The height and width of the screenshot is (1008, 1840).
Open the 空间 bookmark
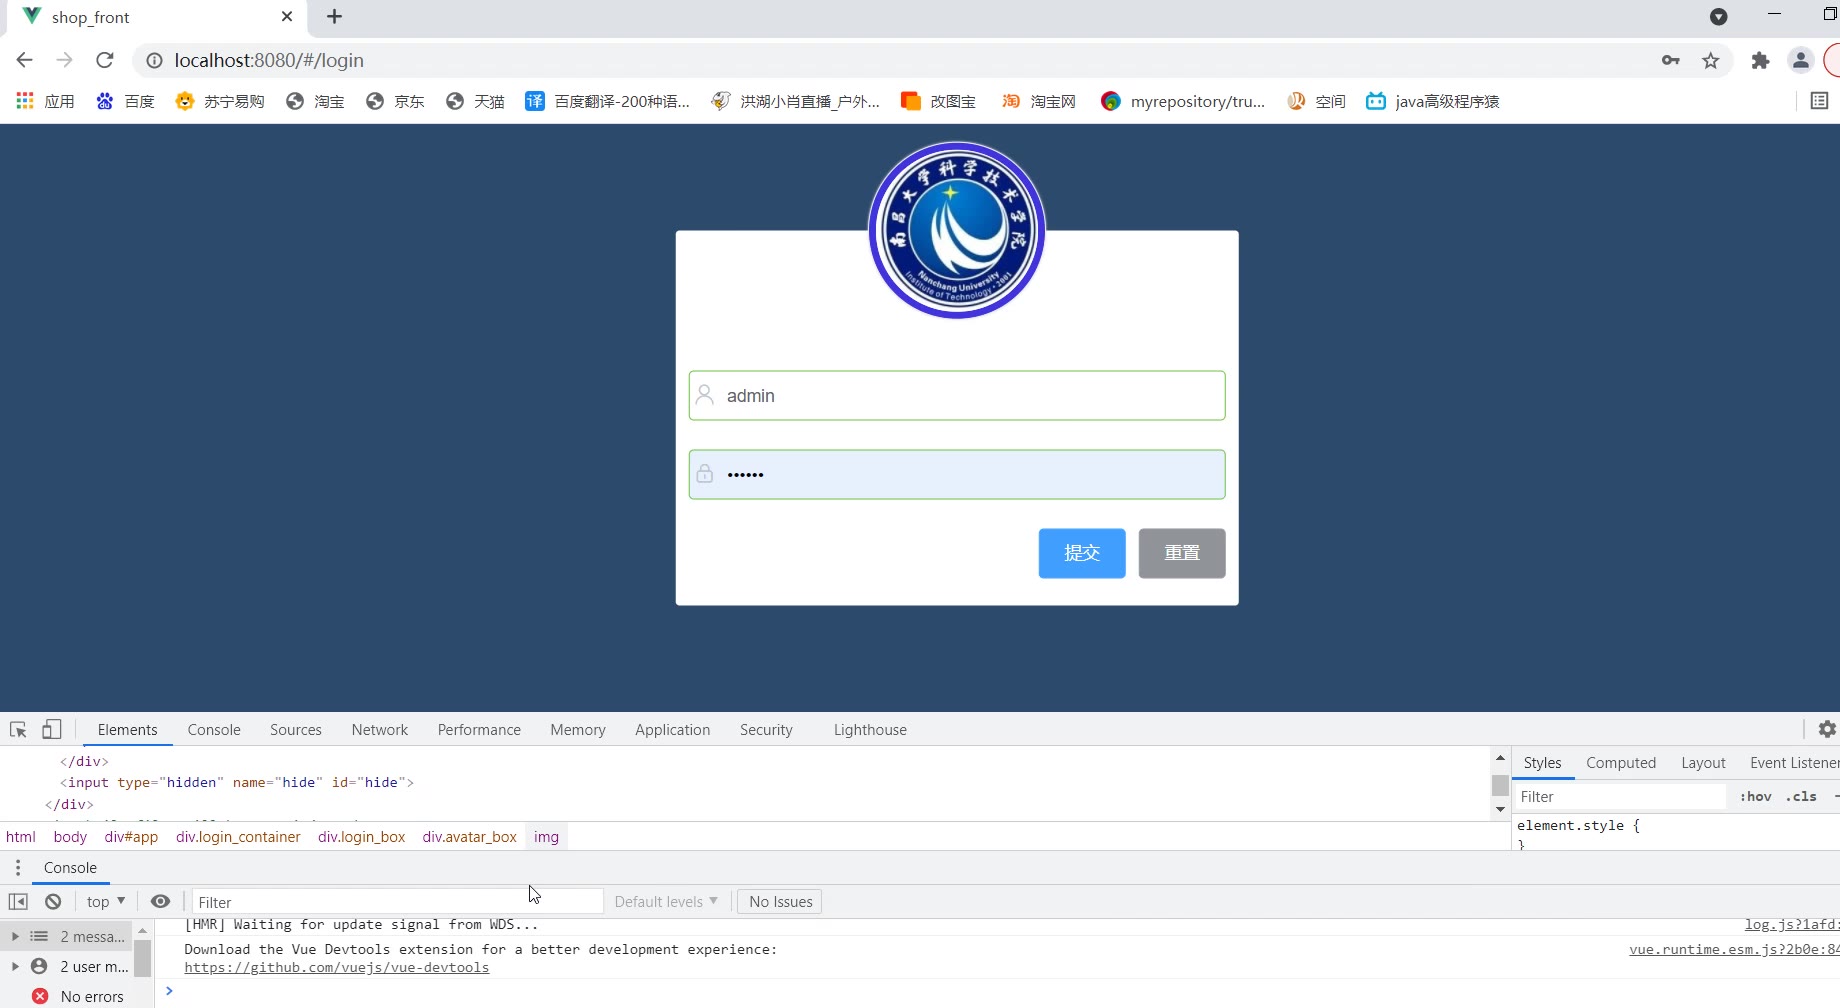(x=1316, y=101)
